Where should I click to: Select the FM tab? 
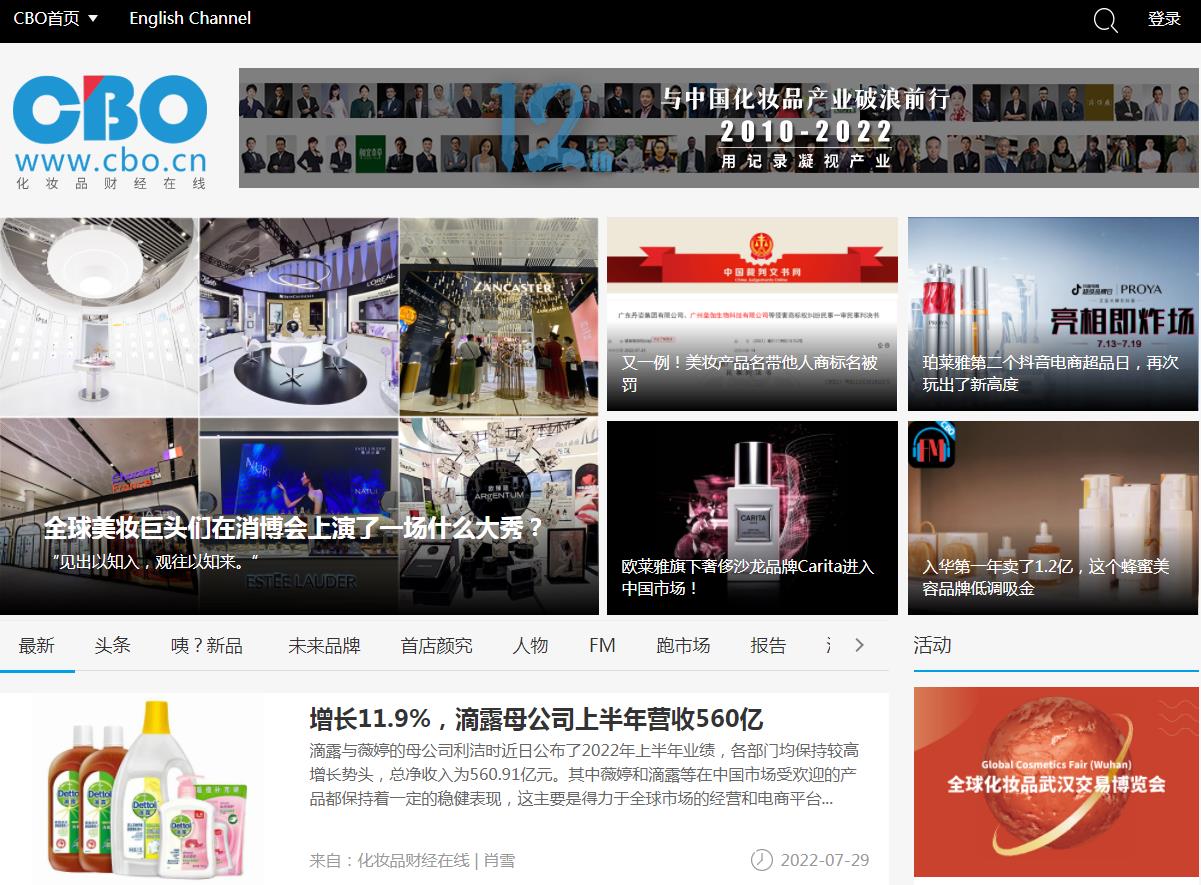(602, 646)
